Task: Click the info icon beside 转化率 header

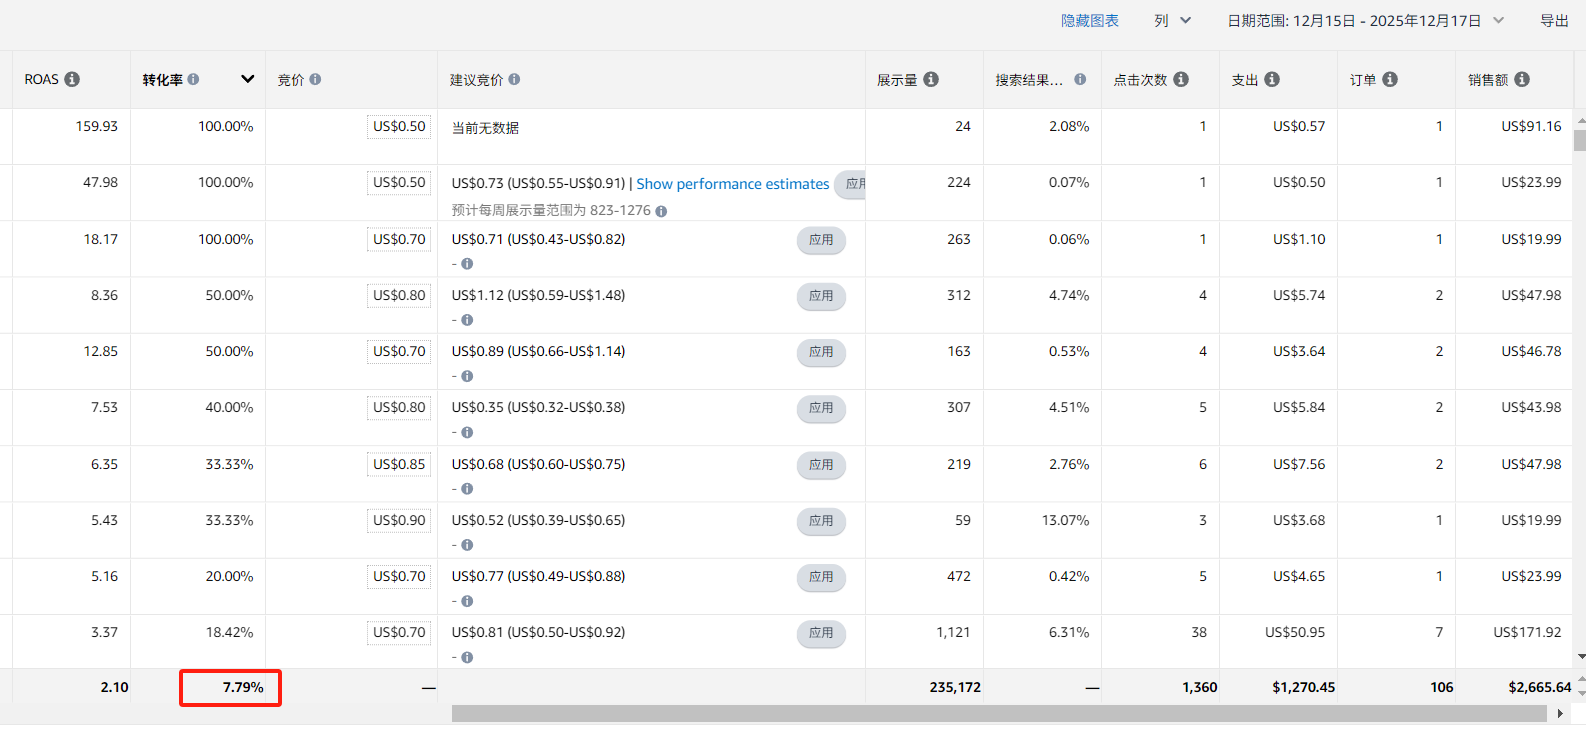Action: (193, 80)
